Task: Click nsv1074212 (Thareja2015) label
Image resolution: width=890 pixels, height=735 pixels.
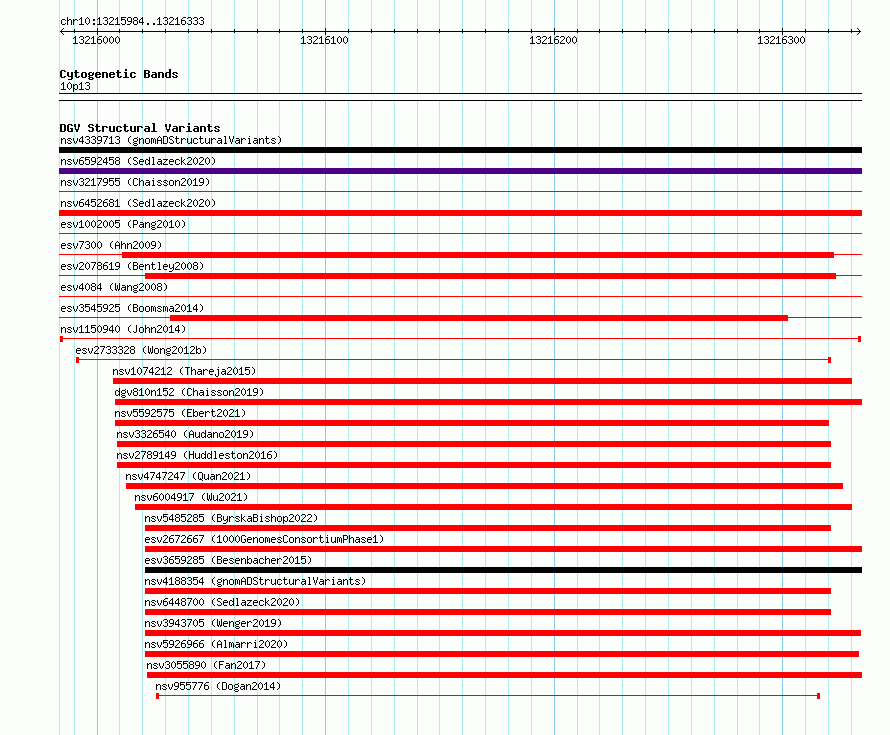Action: coord(184,371)
